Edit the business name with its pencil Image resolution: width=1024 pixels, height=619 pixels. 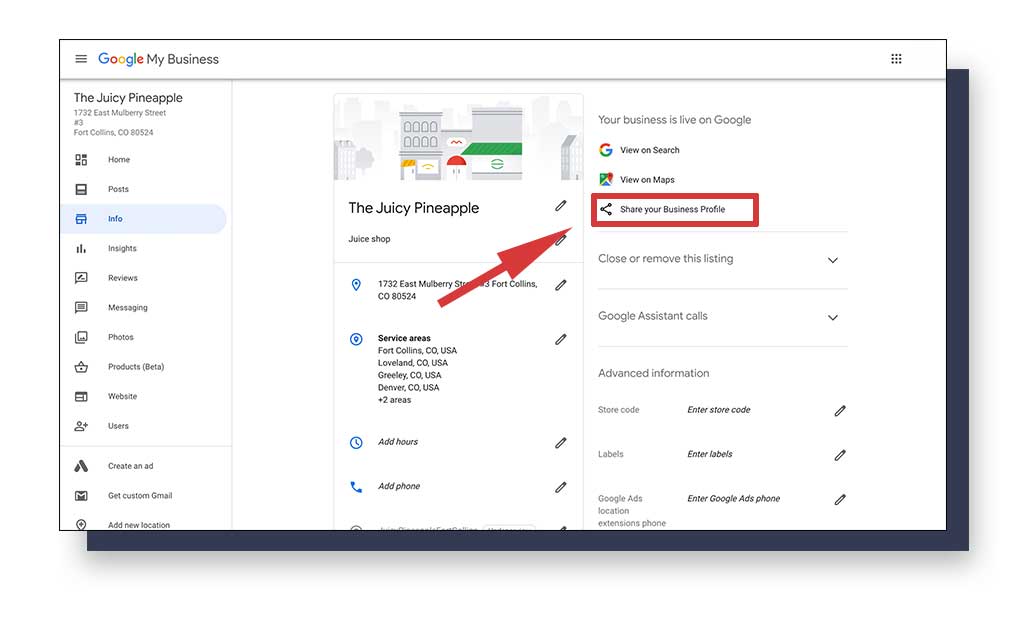560,206
